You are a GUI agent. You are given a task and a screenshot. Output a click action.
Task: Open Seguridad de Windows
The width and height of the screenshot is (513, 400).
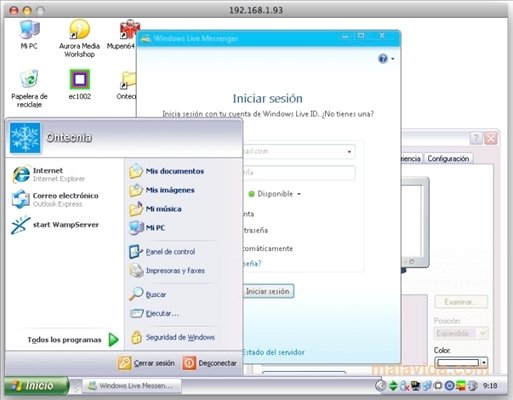[x=173, y=337]
